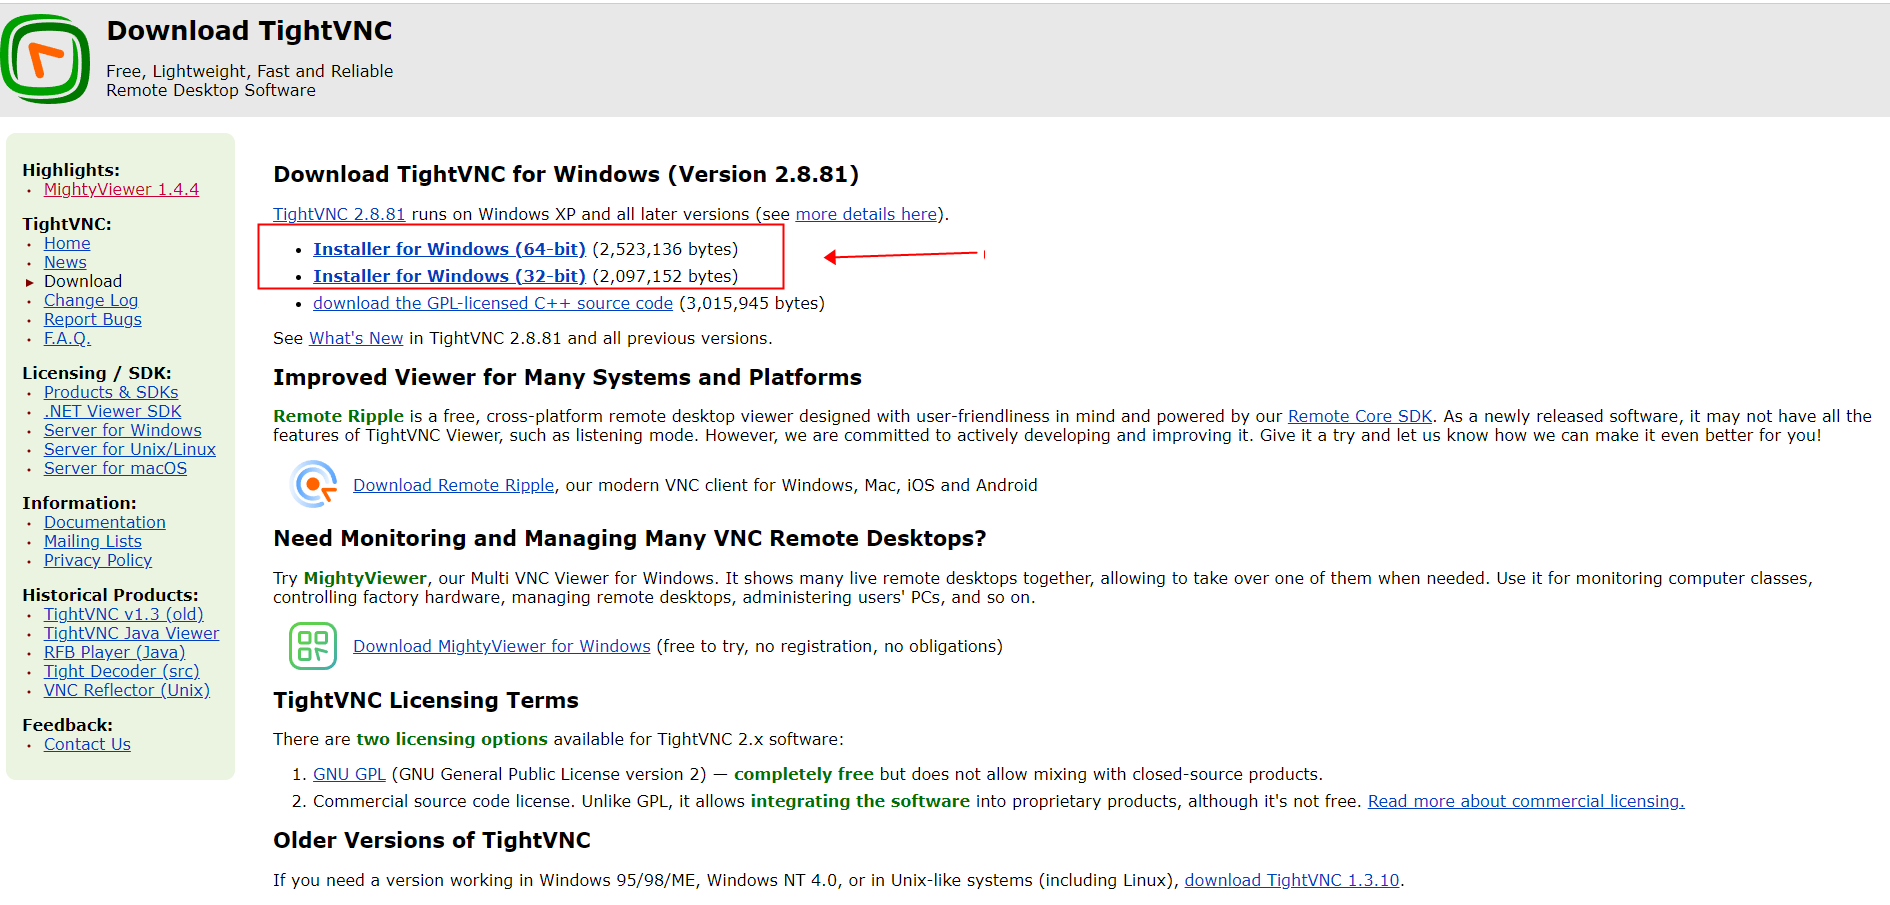Select Server for macOS in sidebar
This screenshot has width=1890, height=905.
pos(115,468)
